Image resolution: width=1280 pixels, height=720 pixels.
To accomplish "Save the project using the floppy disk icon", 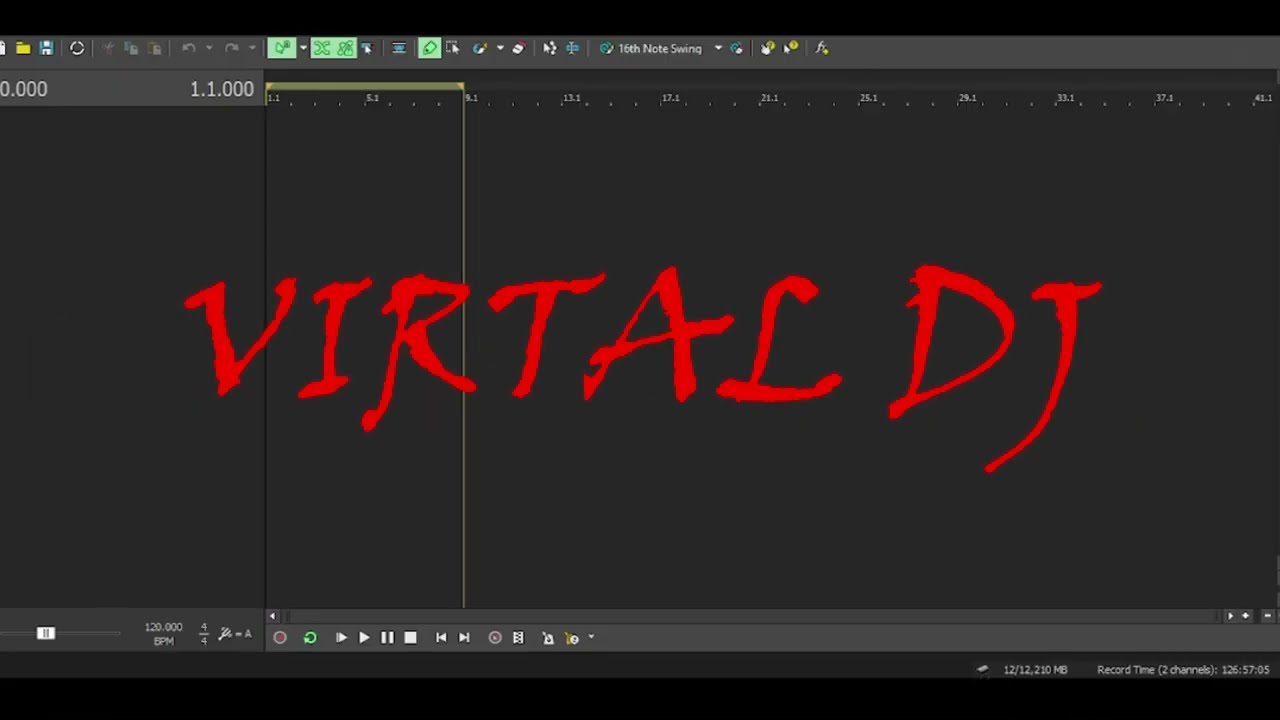I will point(46,48).
